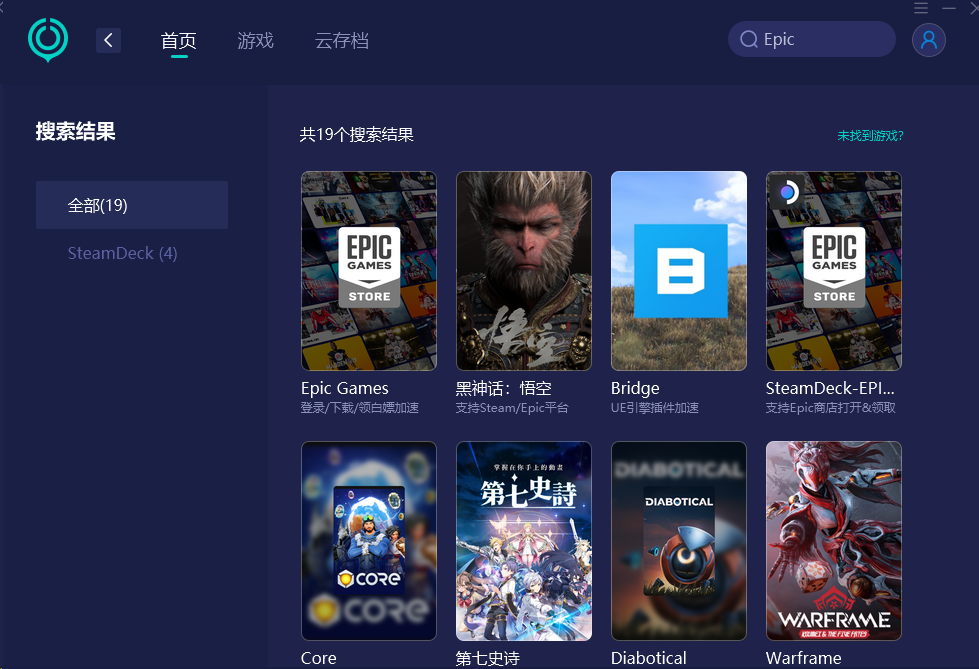Switch to the 首页 tab
The height and width of the screenshot is (669, 979).
179,41
